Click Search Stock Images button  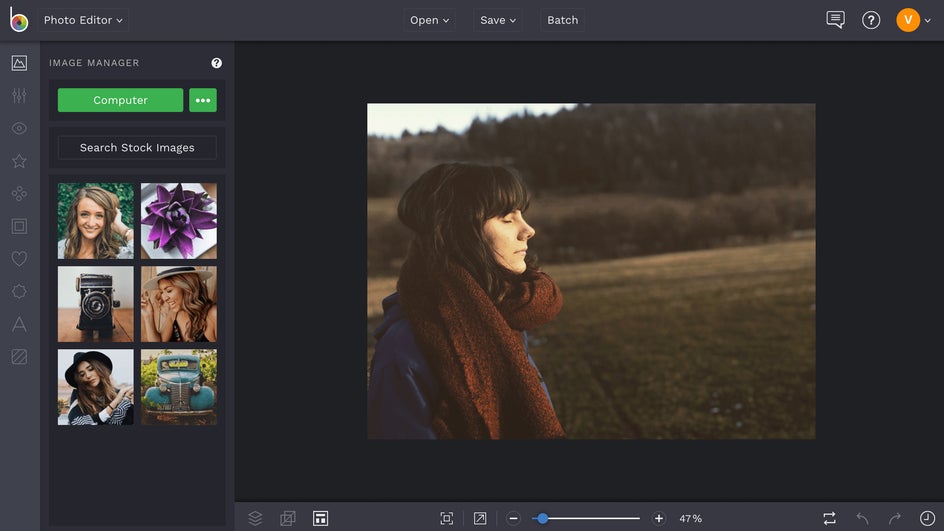coord(137,148)
